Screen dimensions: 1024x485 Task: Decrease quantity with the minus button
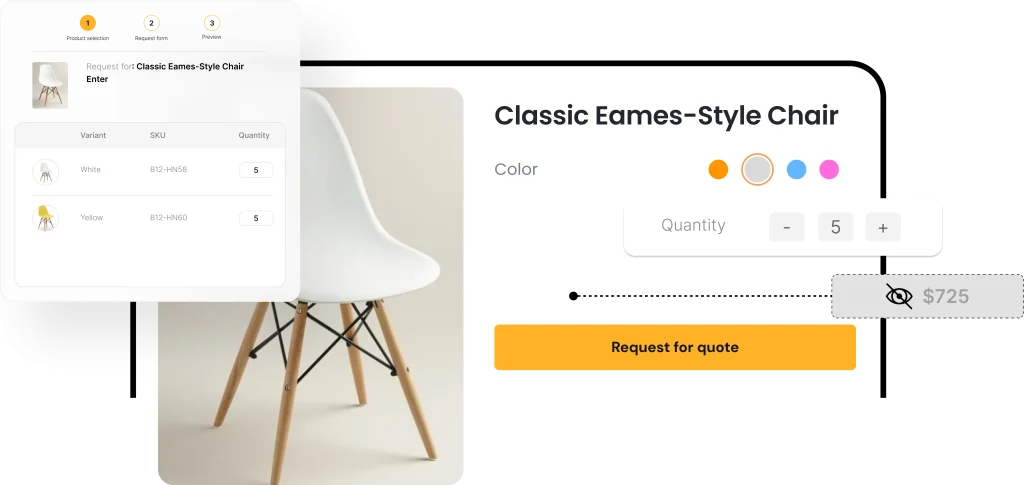(786, 227)
